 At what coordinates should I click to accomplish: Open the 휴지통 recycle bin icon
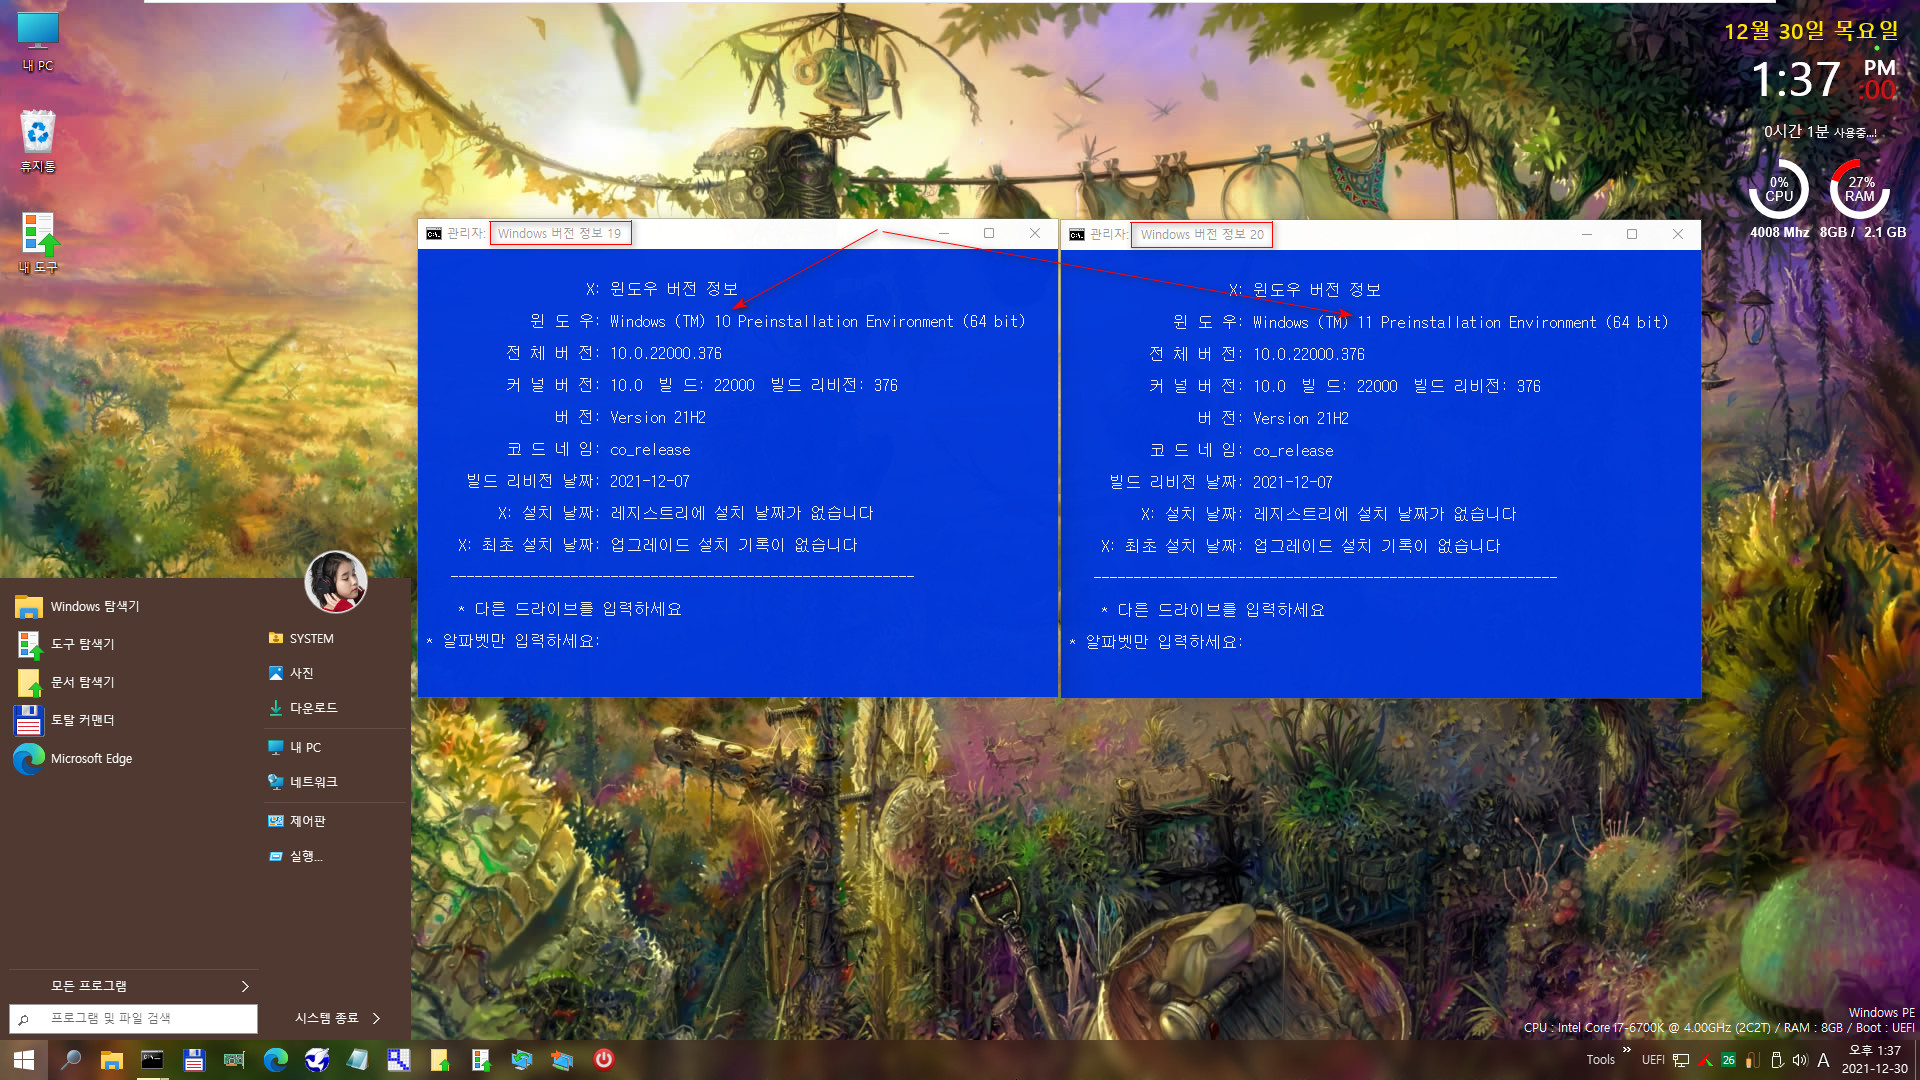pos(38,141)
